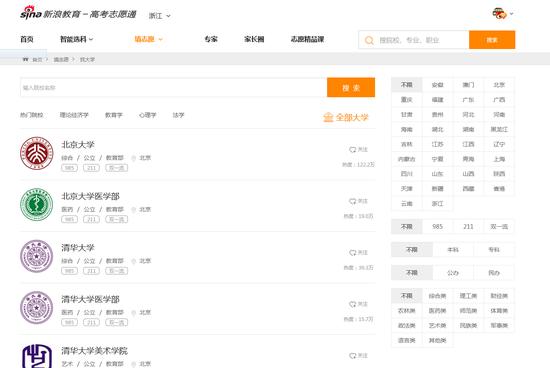This screenshot has height=368, width=550.
Task: Select the 医药类 school type filter
Action: tap(437, 311)
